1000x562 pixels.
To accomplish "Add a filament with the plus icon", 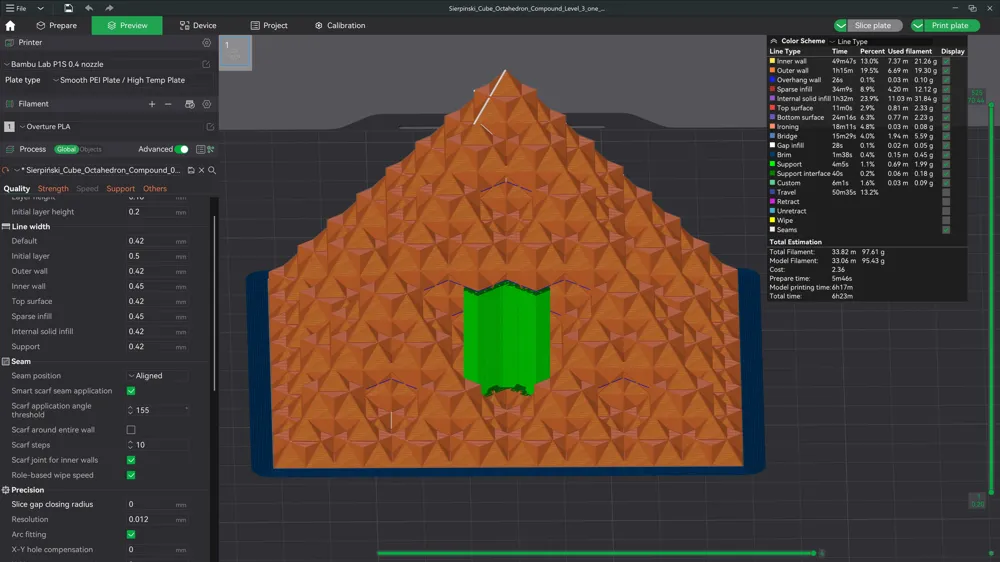I will pyautogui.click(x=152, y=104).
